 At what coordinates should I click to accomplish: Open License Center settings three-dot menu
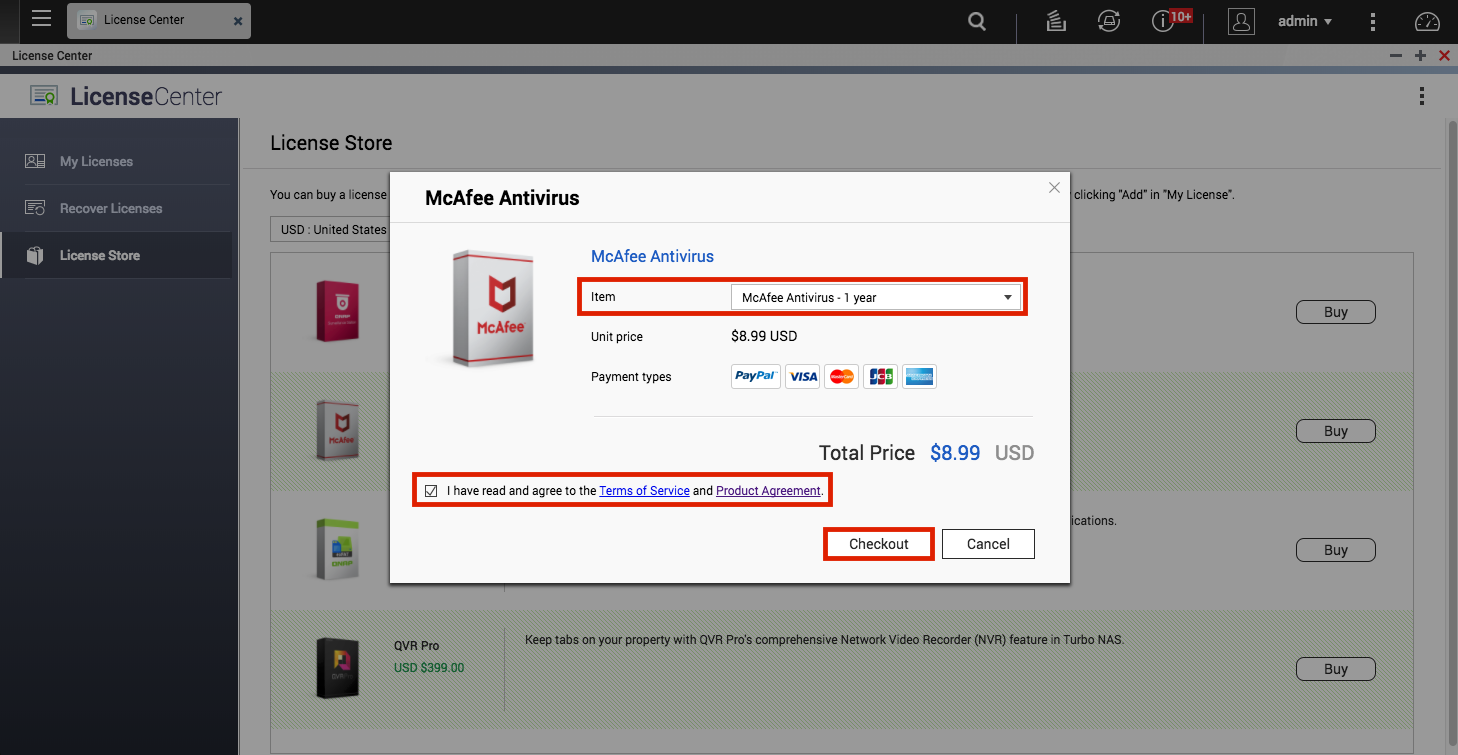coord(1421,96)
